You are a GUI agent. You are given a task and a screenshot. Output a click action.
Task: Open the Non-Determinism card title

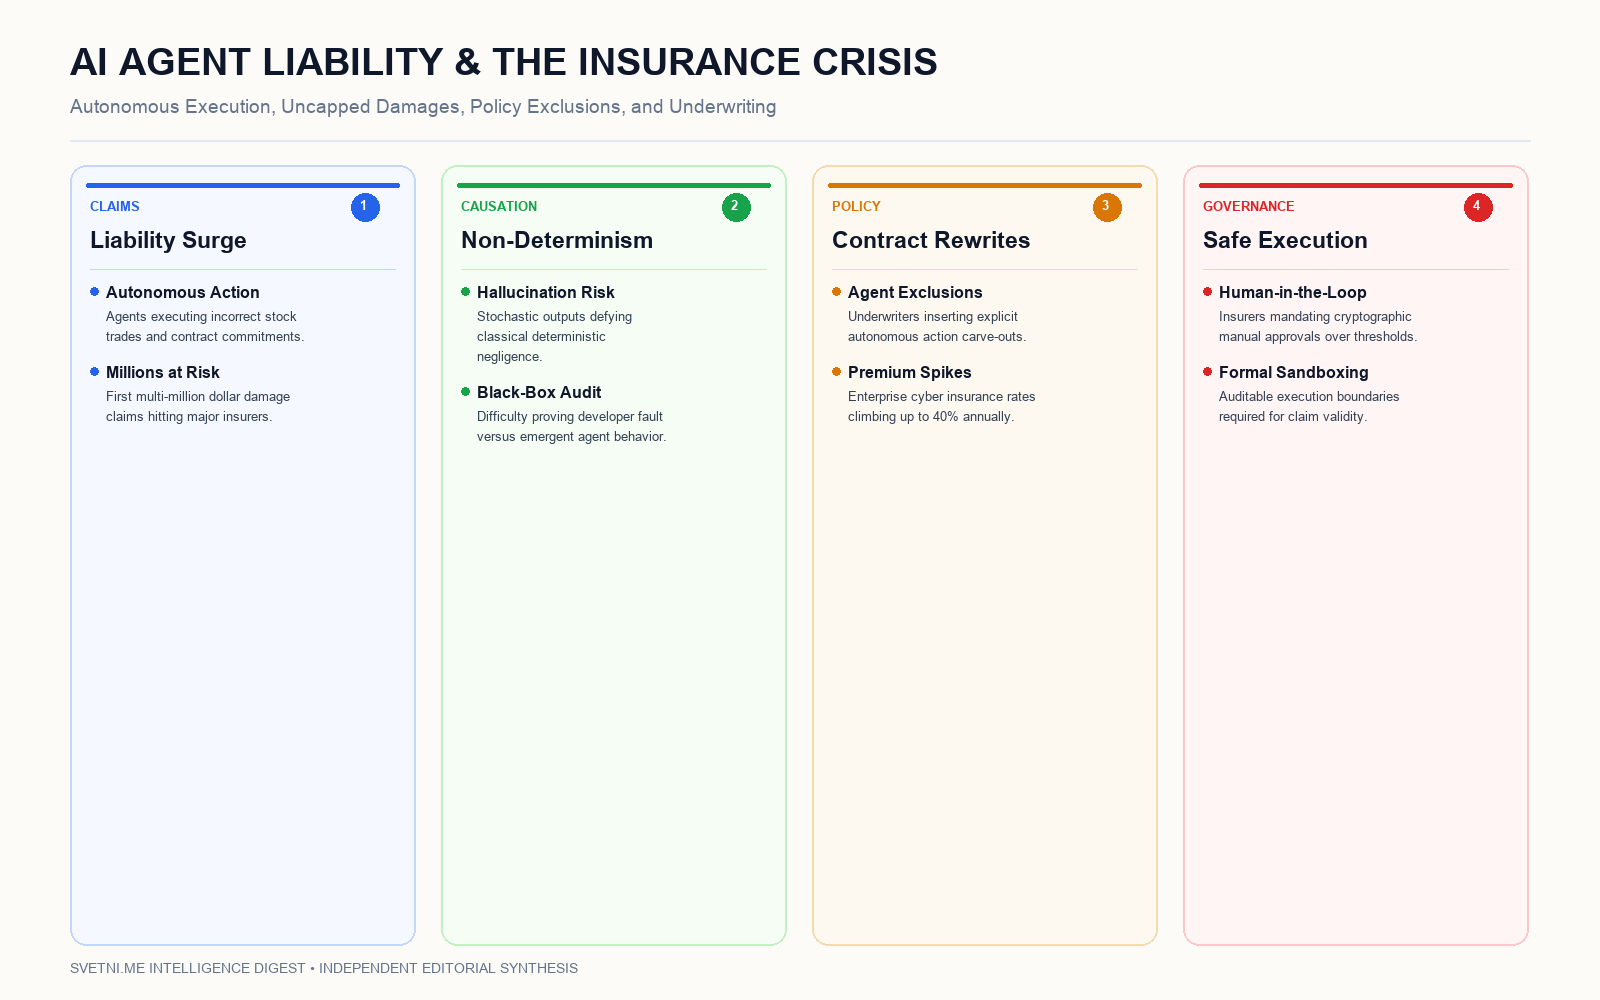557,240
